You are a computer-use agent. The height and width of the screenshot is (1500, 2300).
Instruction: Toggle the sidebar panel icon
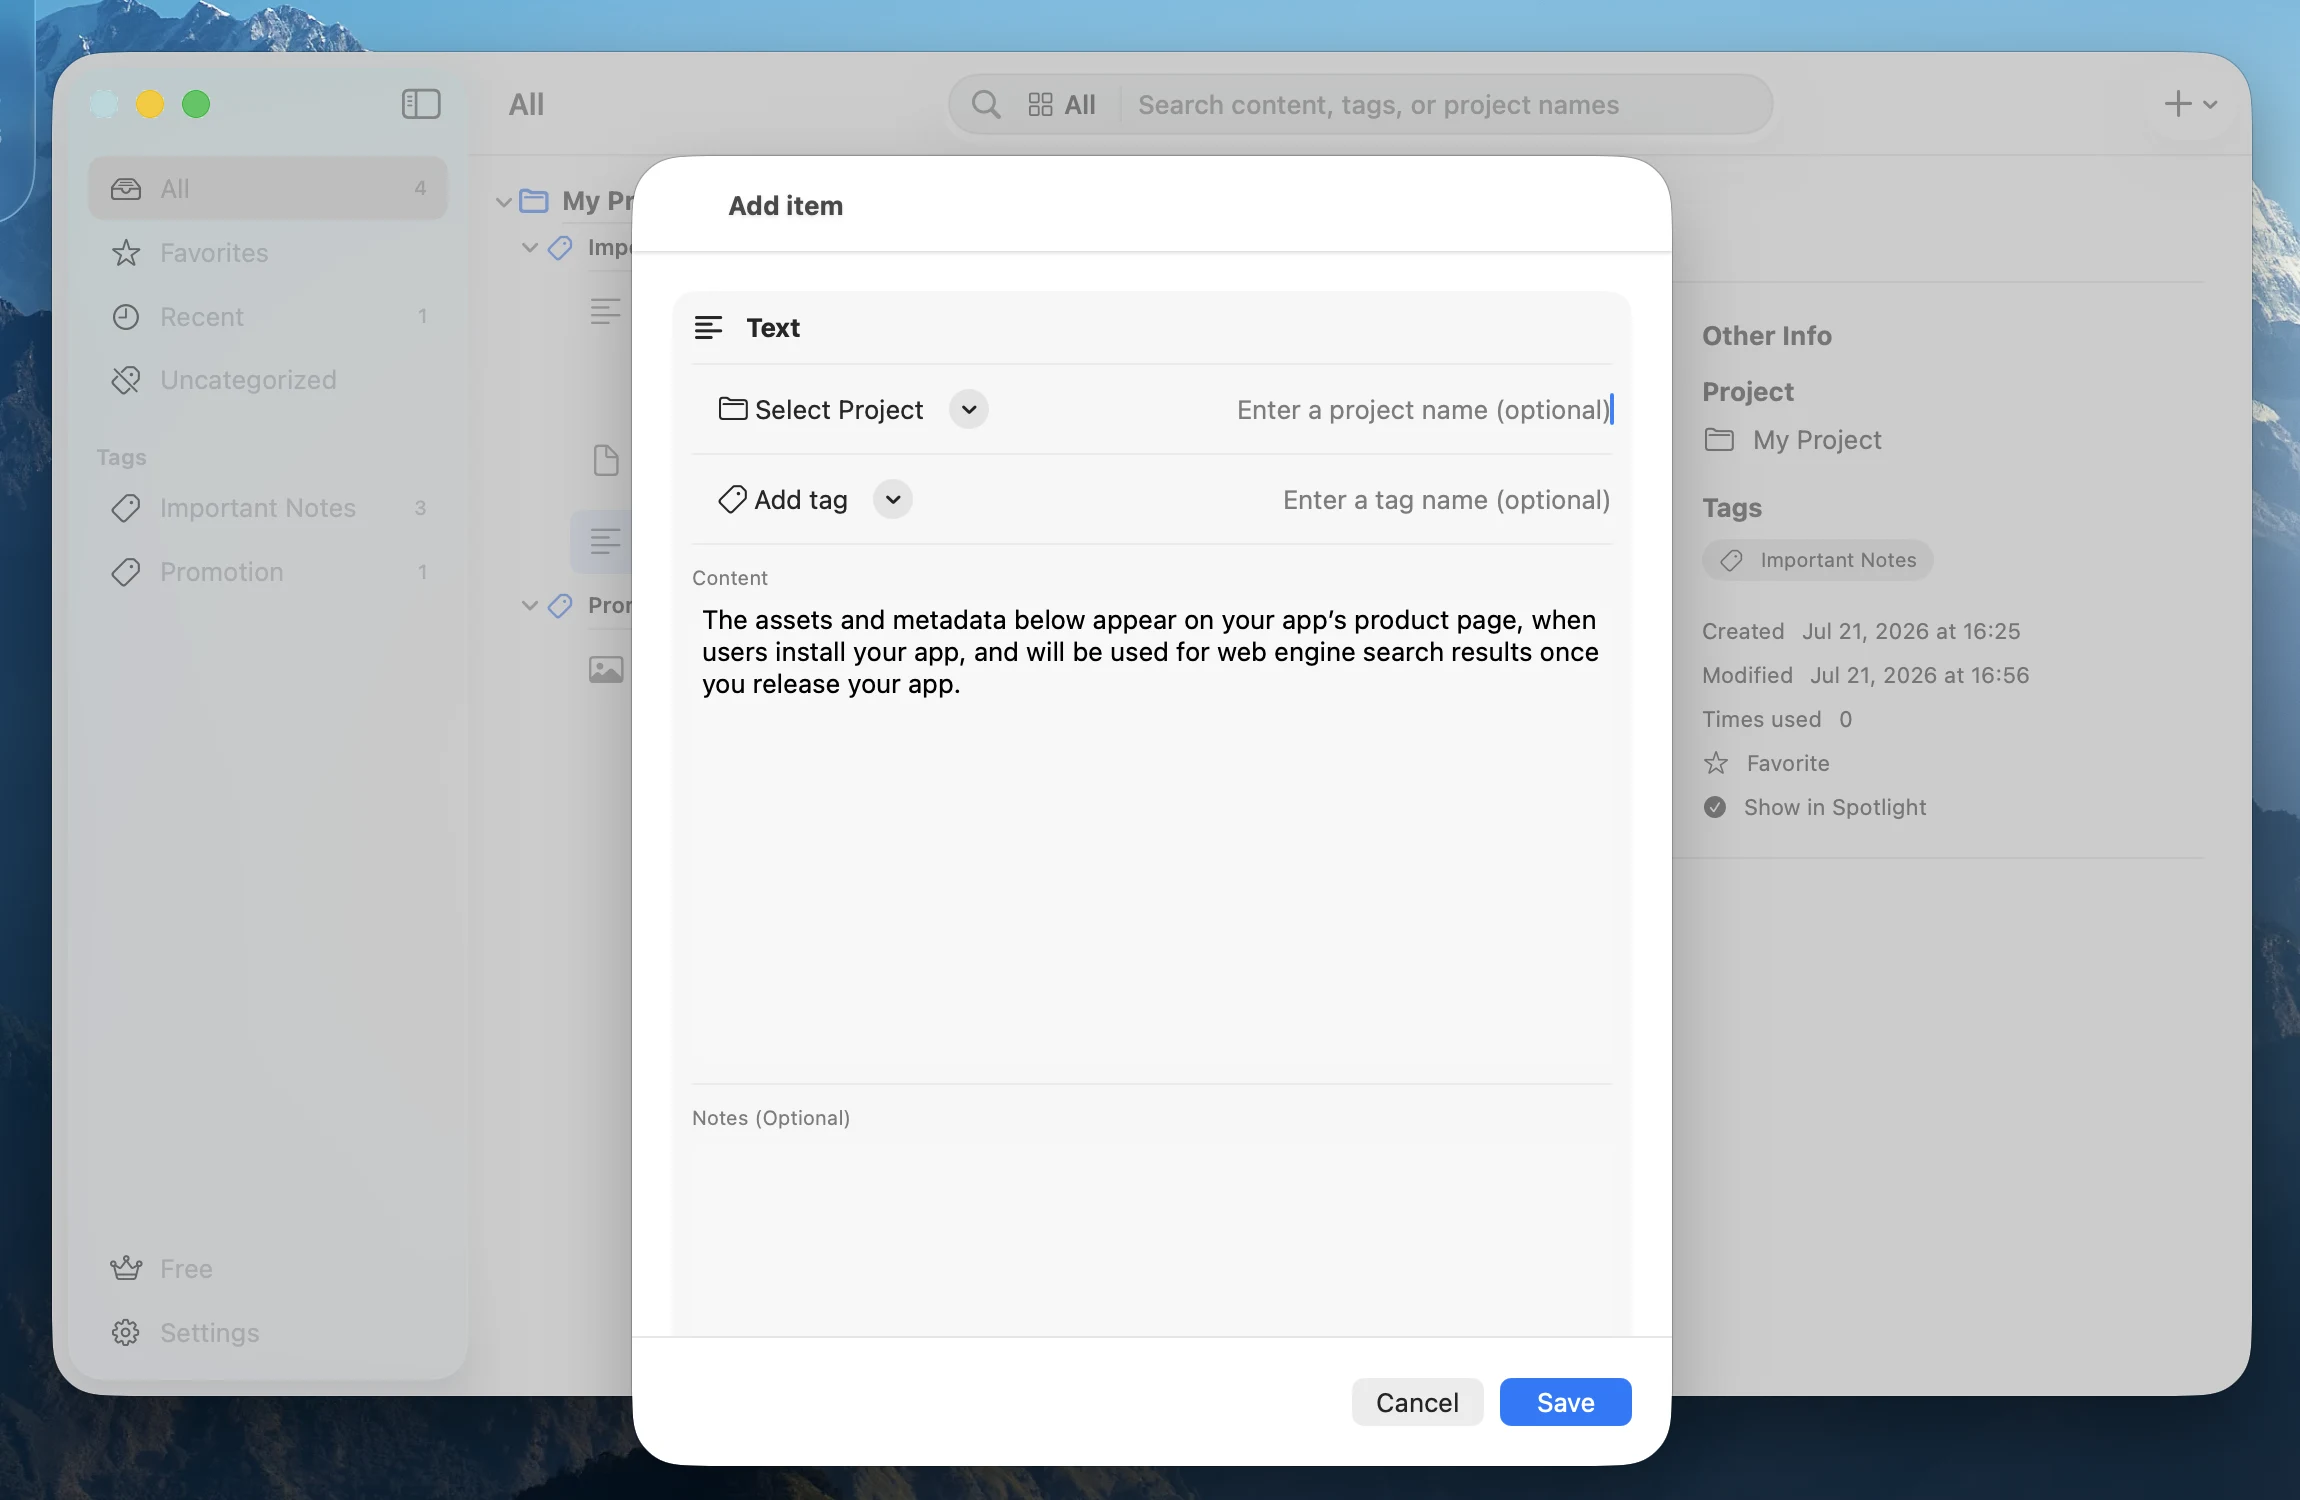[421, 104]
